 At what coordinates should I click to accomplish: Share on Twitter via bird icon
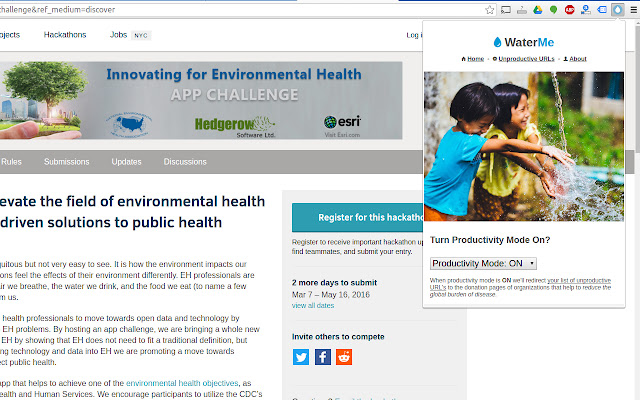pyautogui.click(x=301, y=357)
